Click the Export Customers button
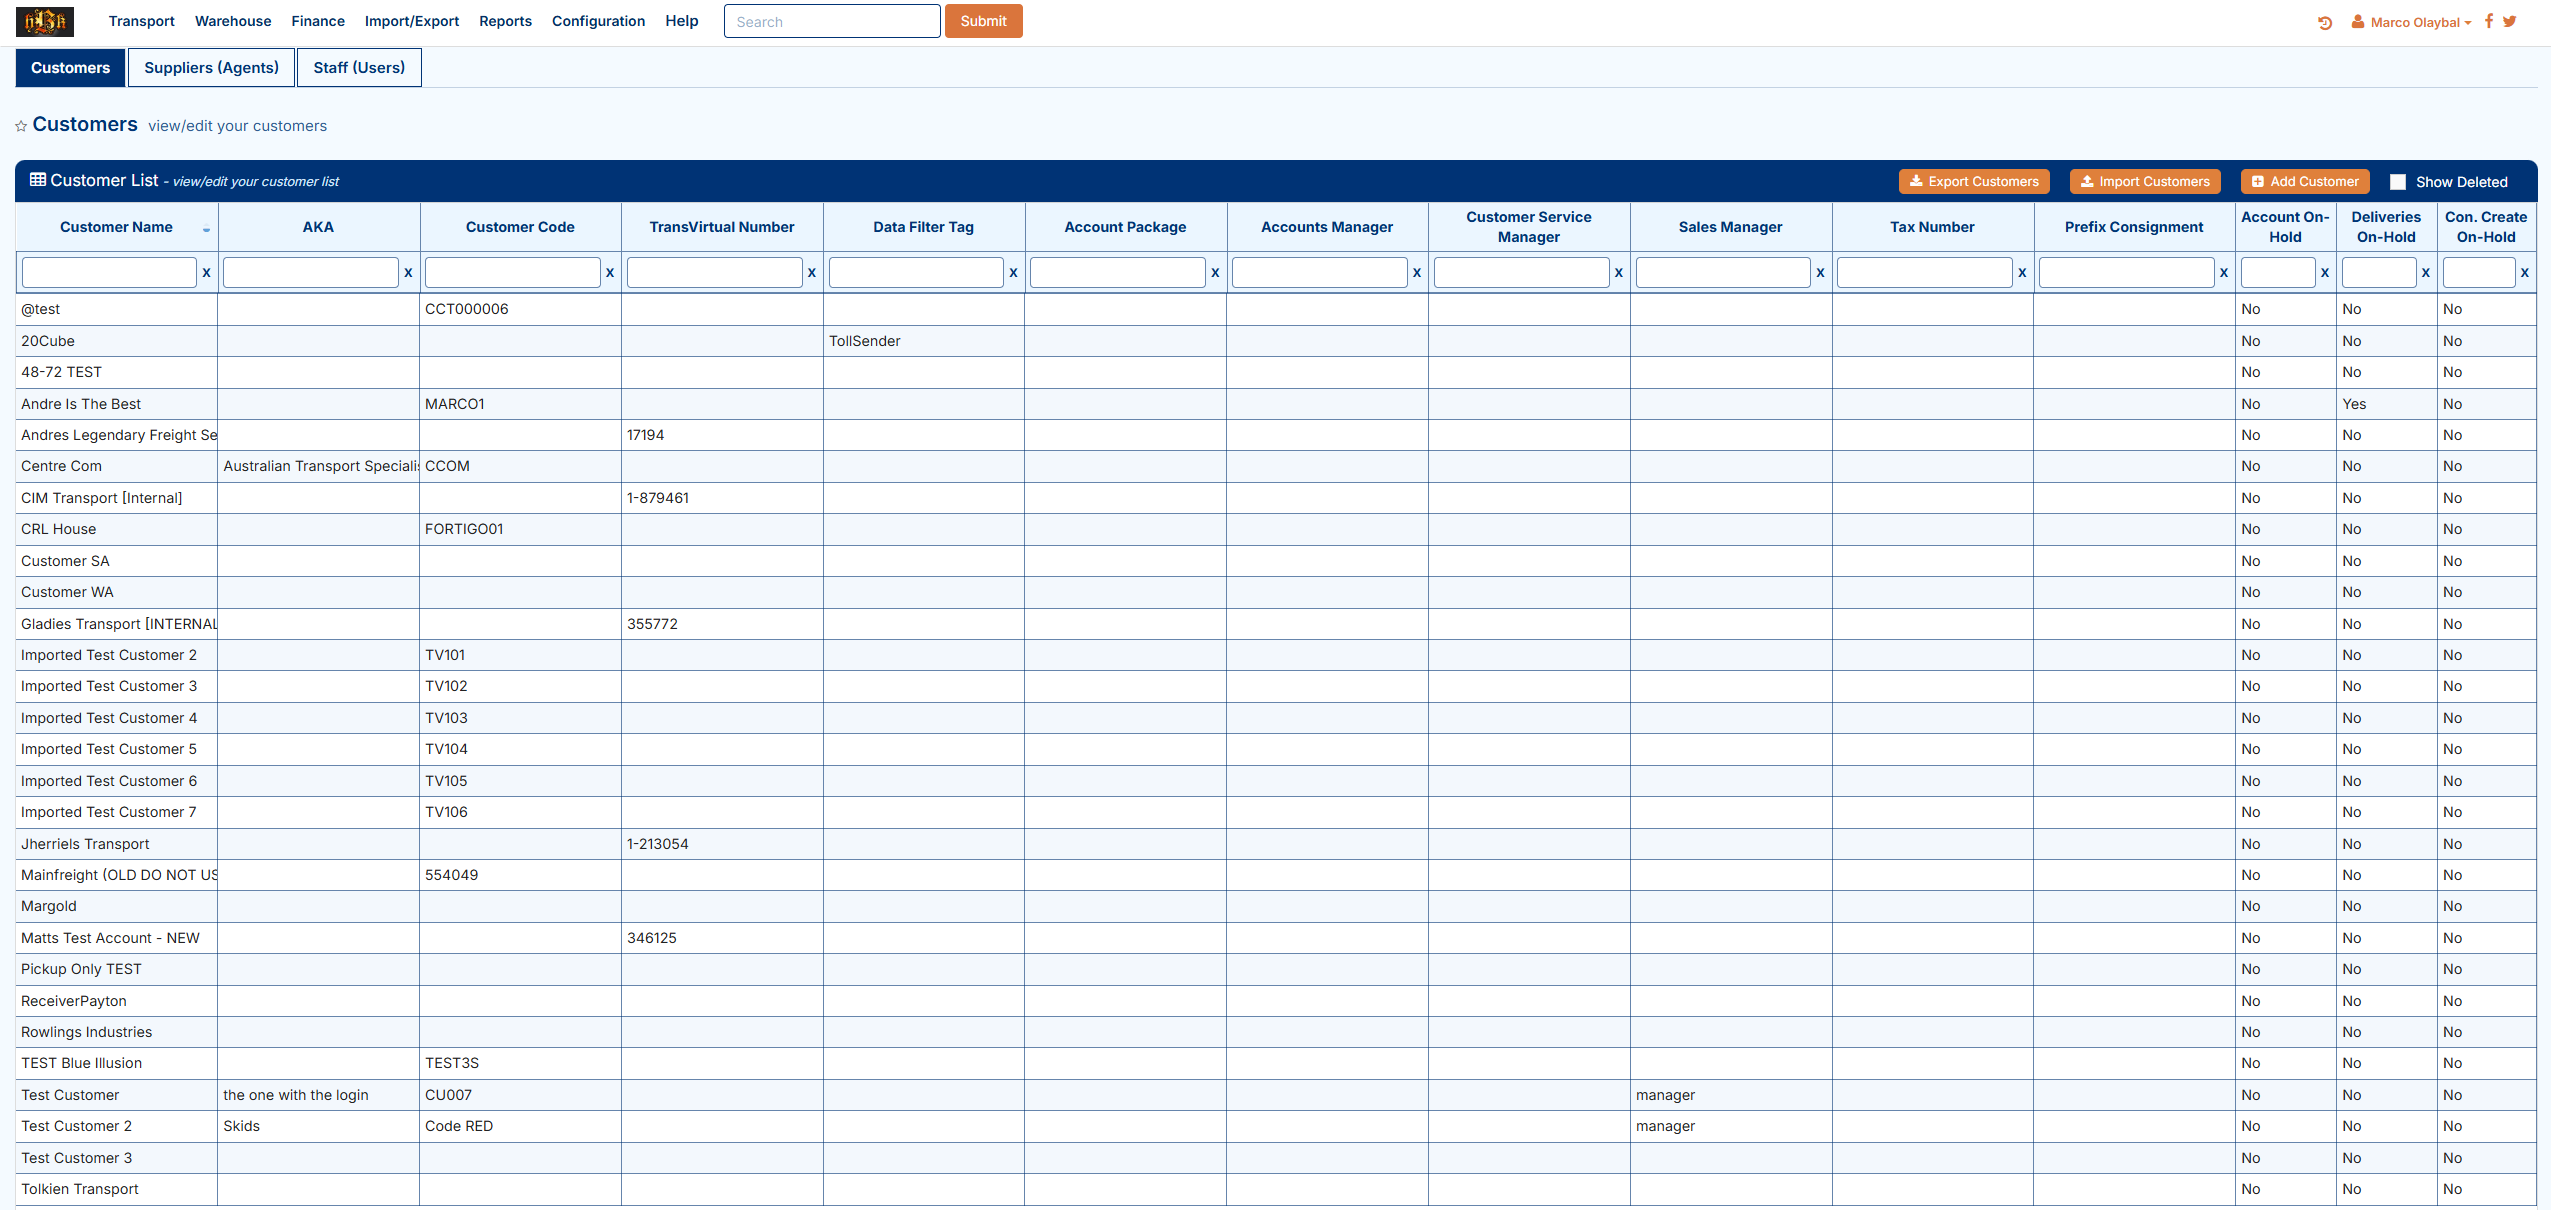The height and width of the screenshot is (1210, 2551). pyautogui.click(x=1974, y=181)
